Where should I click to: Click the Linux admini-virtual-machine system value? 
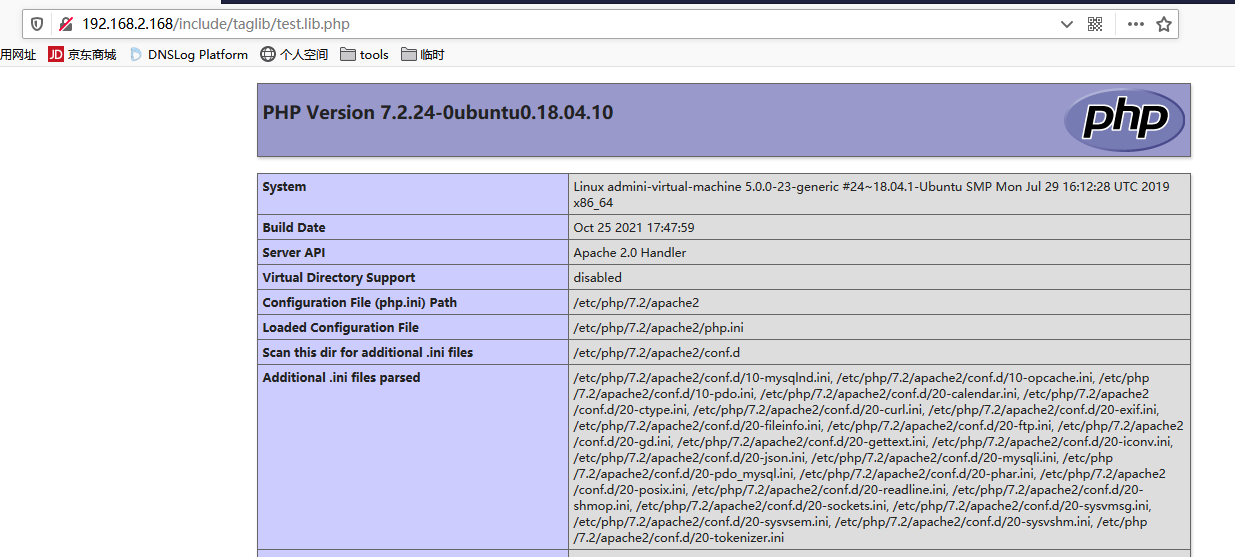(x=871, y=194)
